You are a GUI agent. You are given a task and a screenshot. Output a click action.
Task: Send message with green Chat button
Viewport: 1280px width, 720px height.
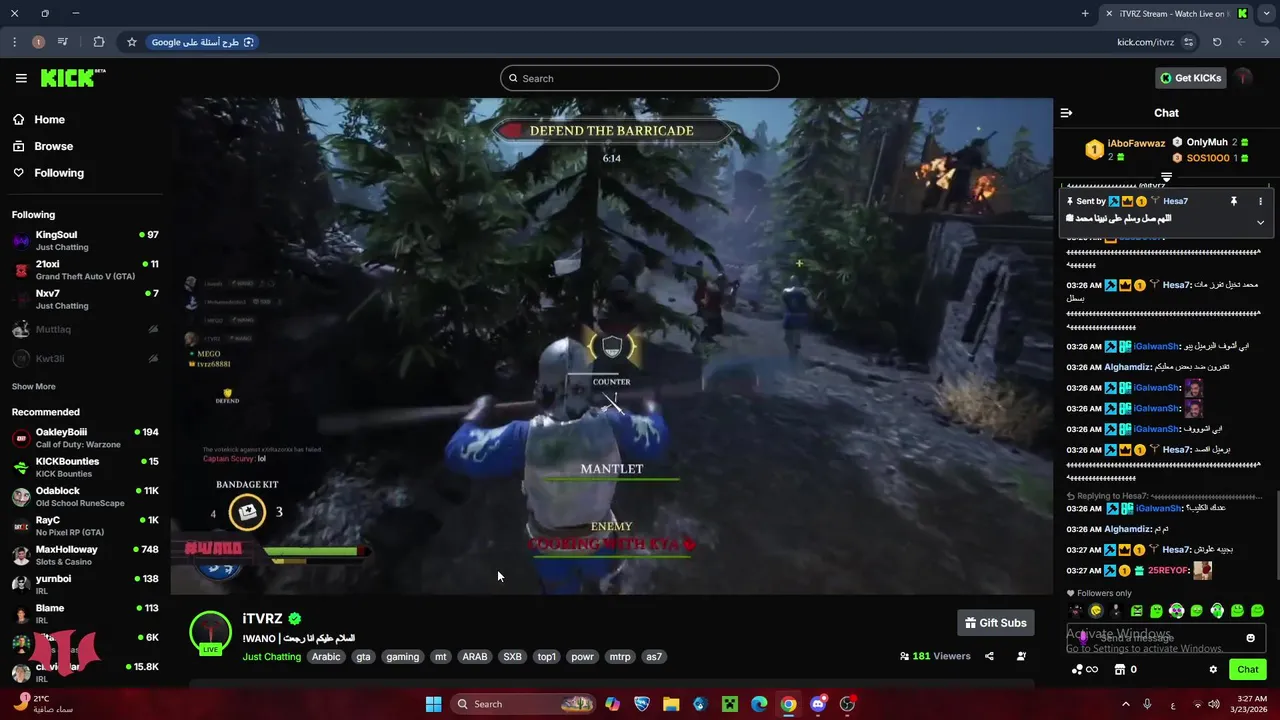coord(1248,669)
